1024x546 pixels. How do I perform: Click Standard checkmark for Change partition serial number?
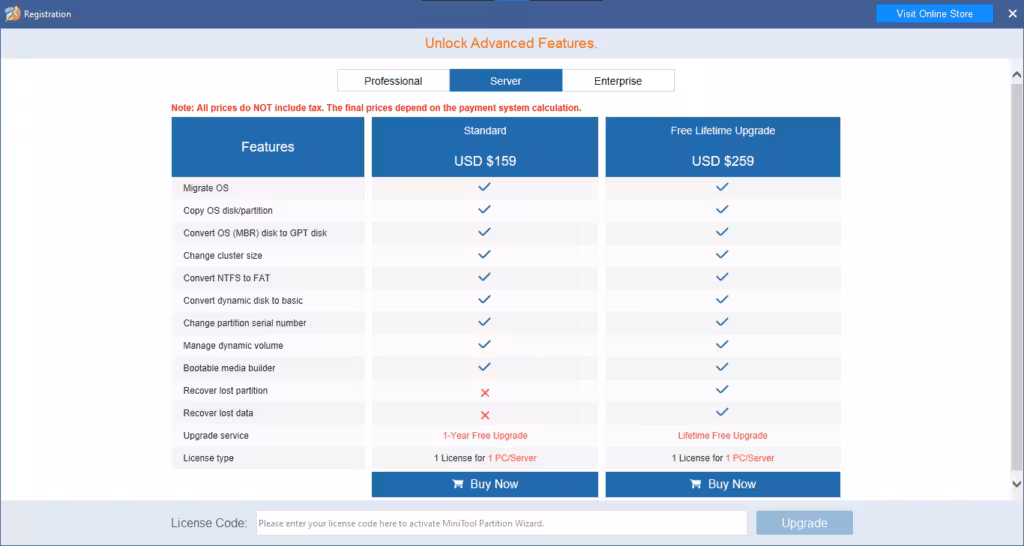484,323
